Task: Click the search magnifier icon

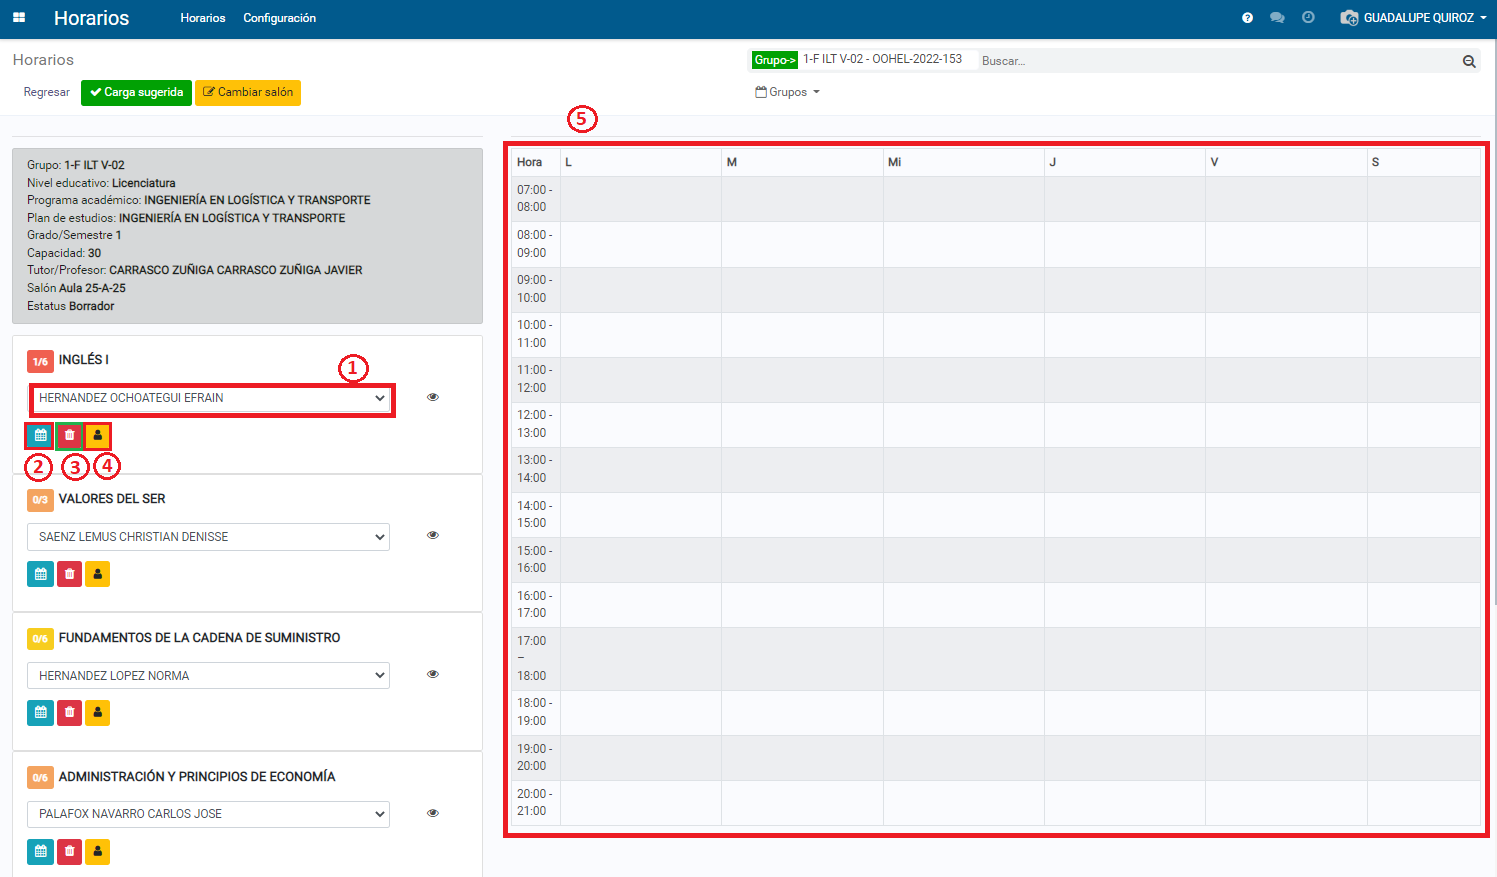Action: point(1469,61)
